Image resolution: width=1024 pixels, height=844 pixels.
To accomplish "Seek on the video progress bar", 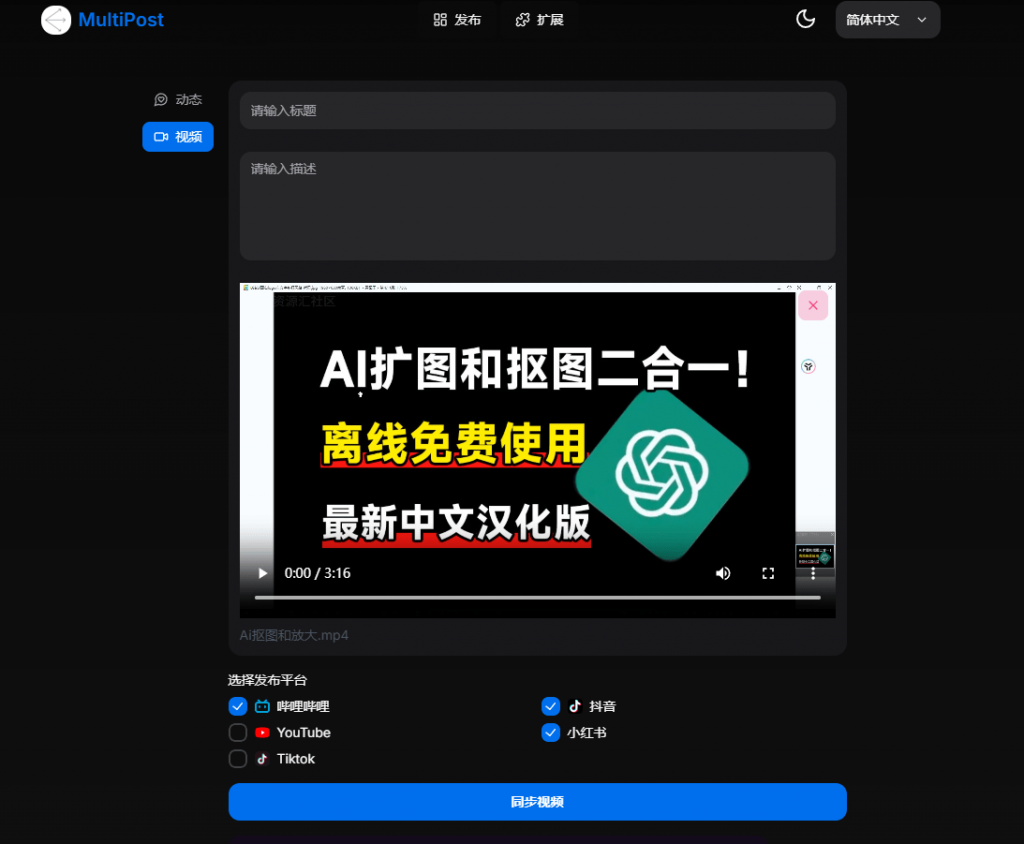I will click(x=537, y=597).
